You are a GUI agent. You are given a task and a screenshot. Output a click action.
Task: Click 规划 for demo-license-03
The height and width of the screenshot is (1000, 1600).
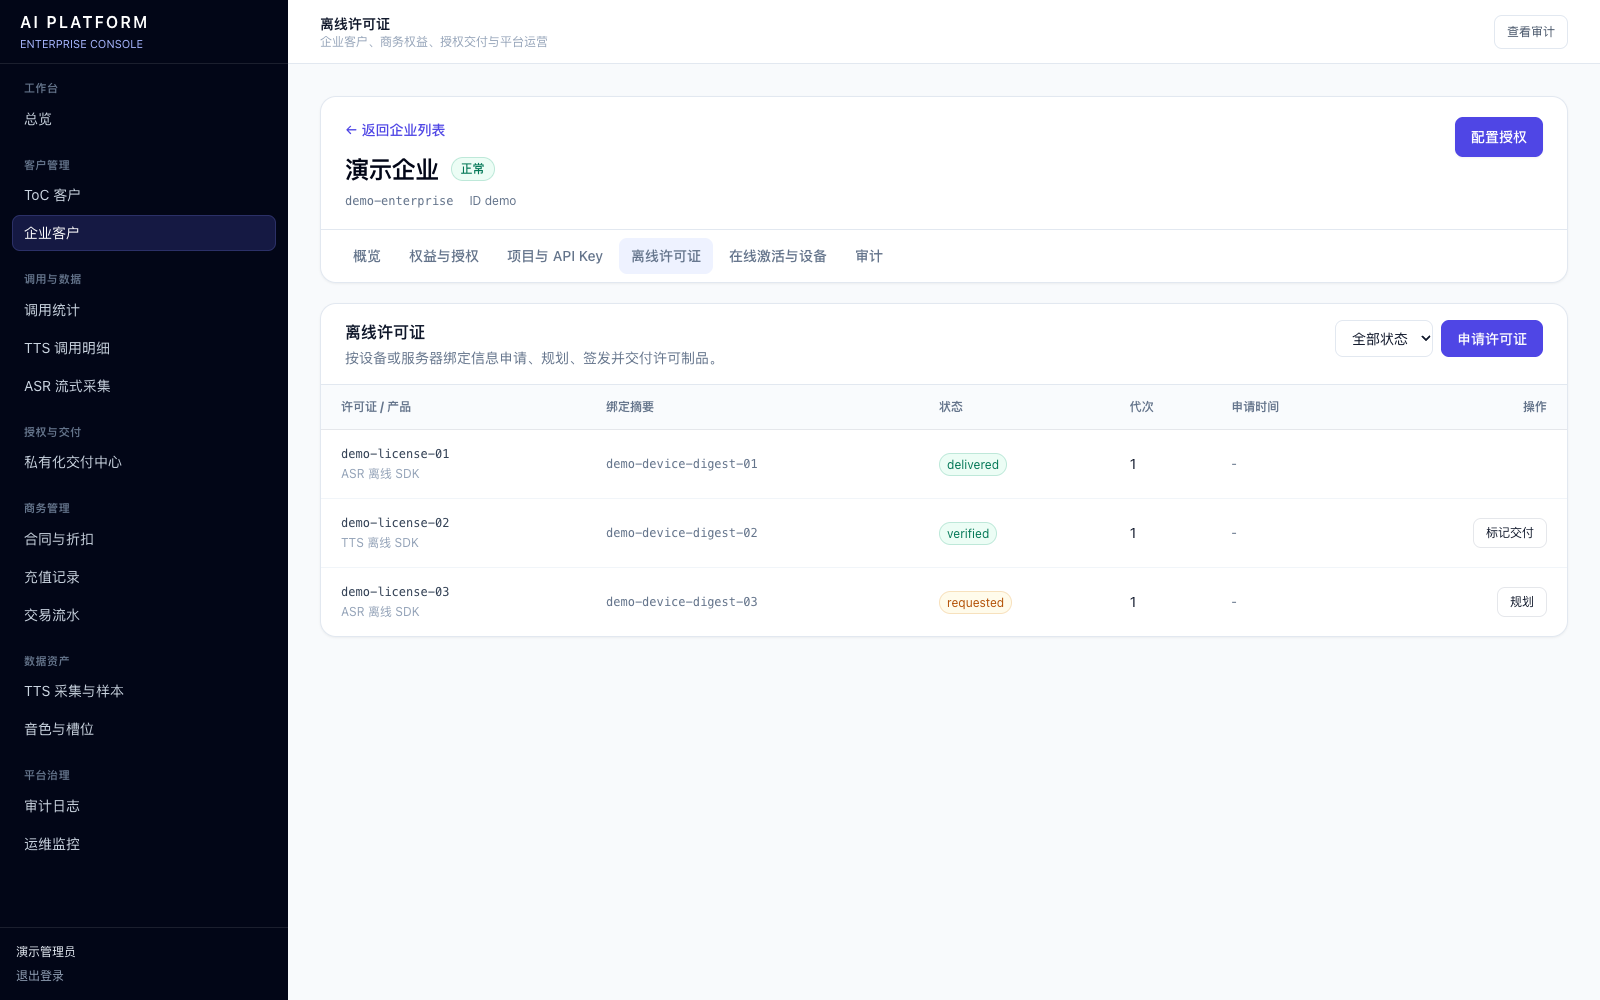tap(1522, 602)
